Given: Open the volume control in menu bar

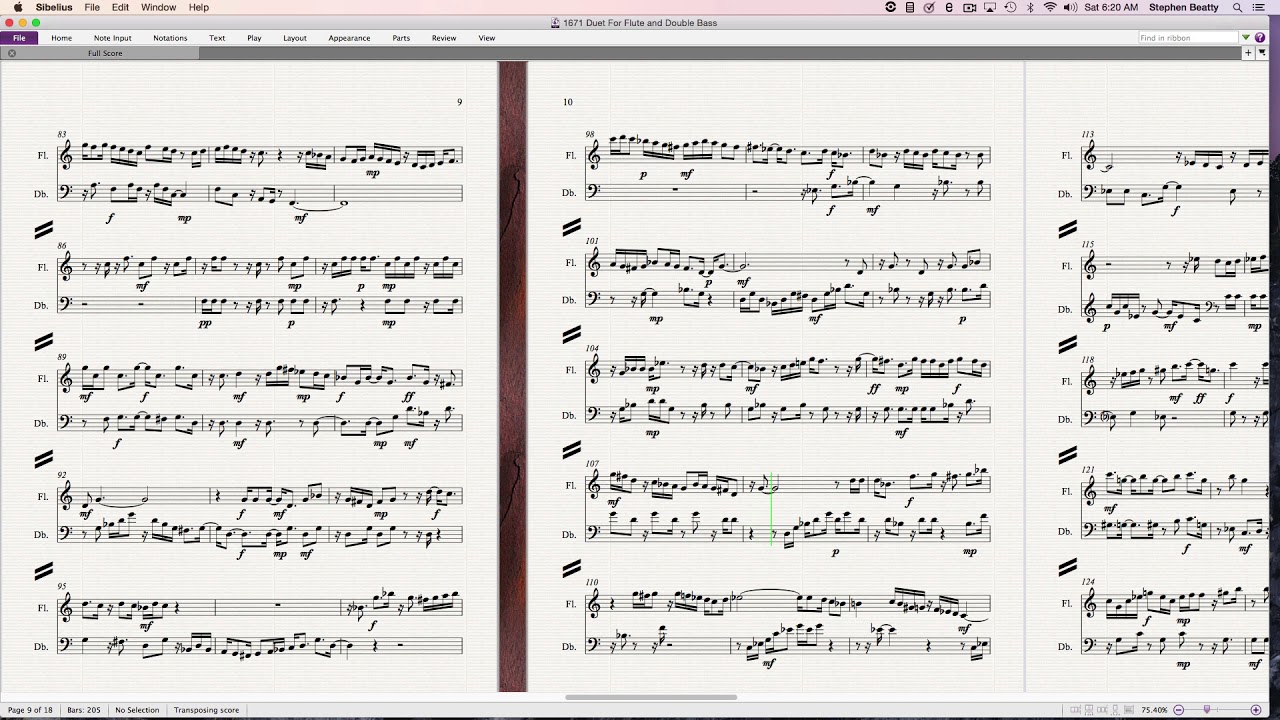Looking at the screenshot, I should (1070, 7).
